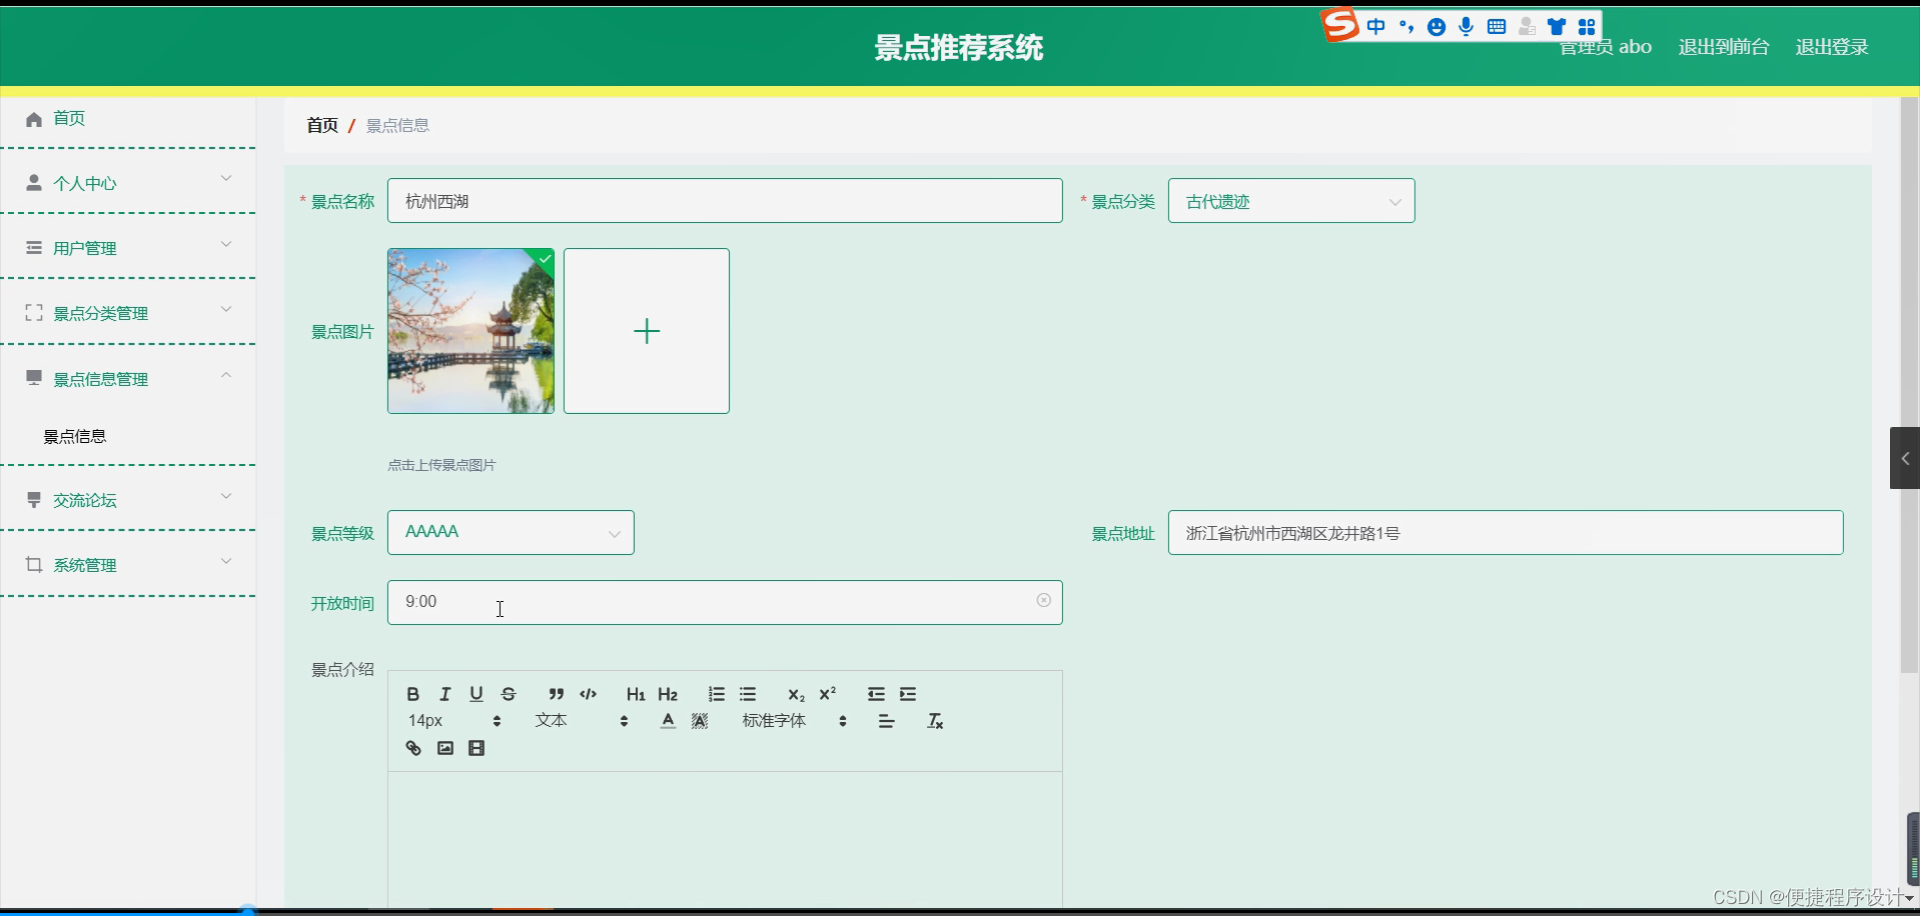Click 退出登录 in the top bar
1920x916 pixels.
1831,46
